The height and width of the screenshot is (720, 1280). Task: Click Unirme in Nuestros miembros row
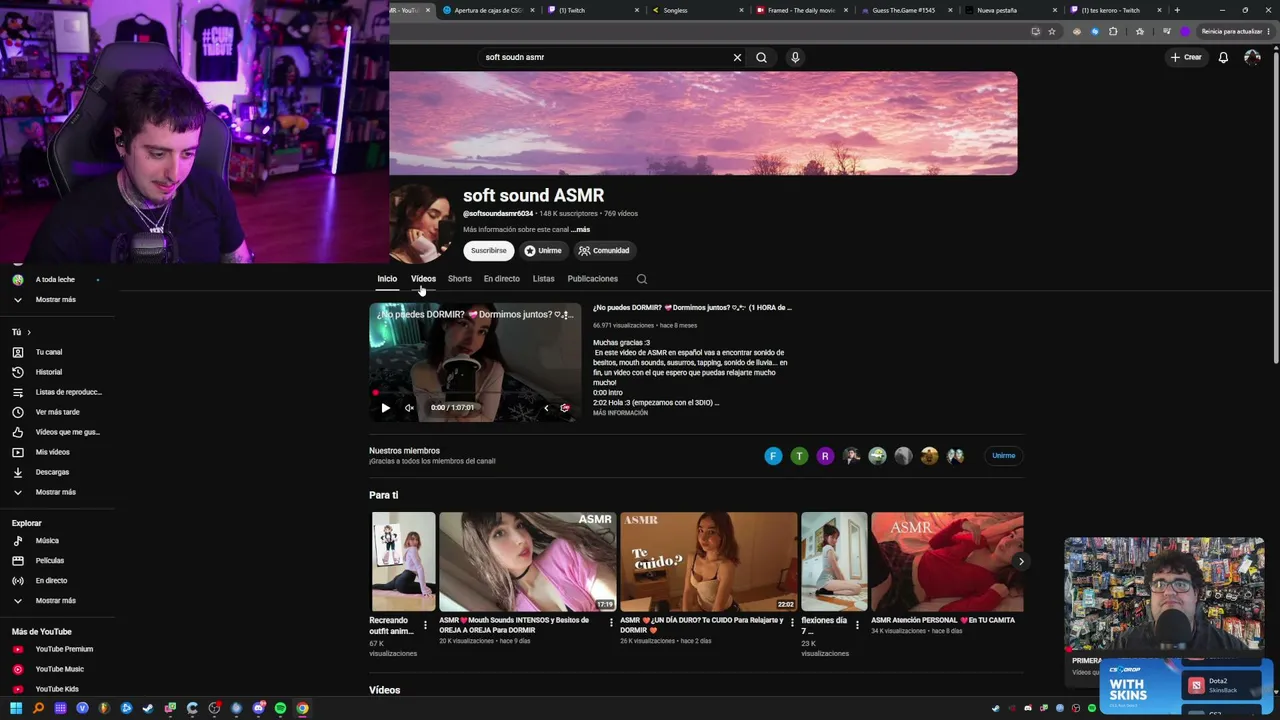(x=1004, y=456)
